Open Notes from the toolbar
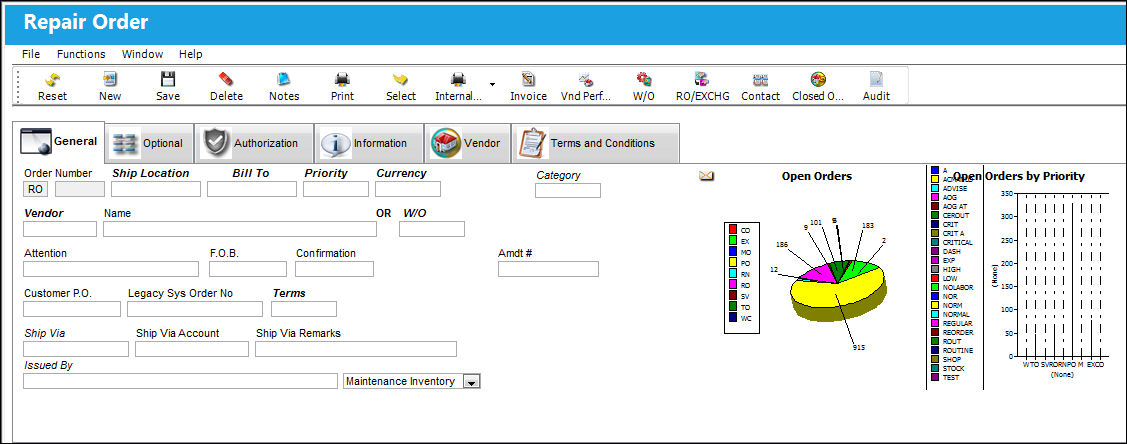Screen dimensions: 1127x444 click(x=284, y=80)
